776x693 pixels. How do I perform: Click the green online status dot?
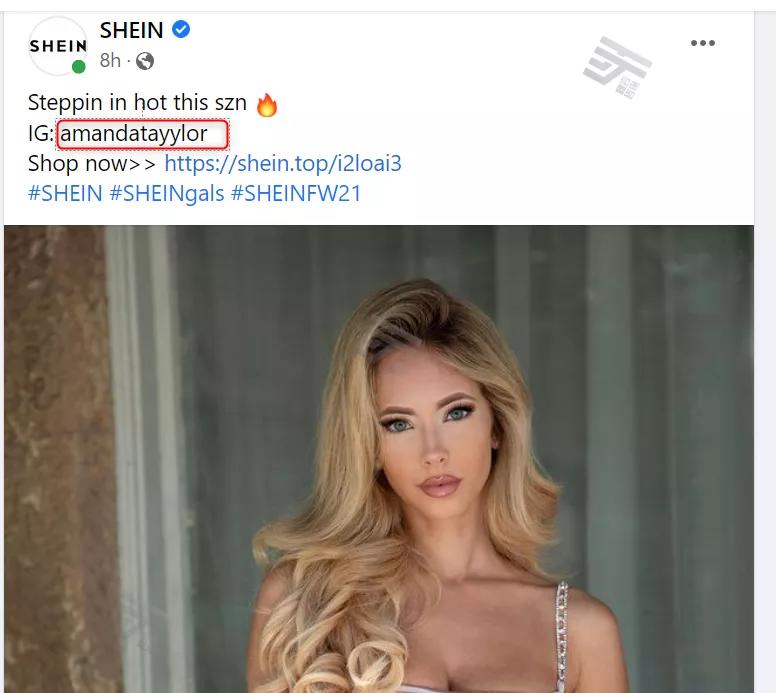79,67
